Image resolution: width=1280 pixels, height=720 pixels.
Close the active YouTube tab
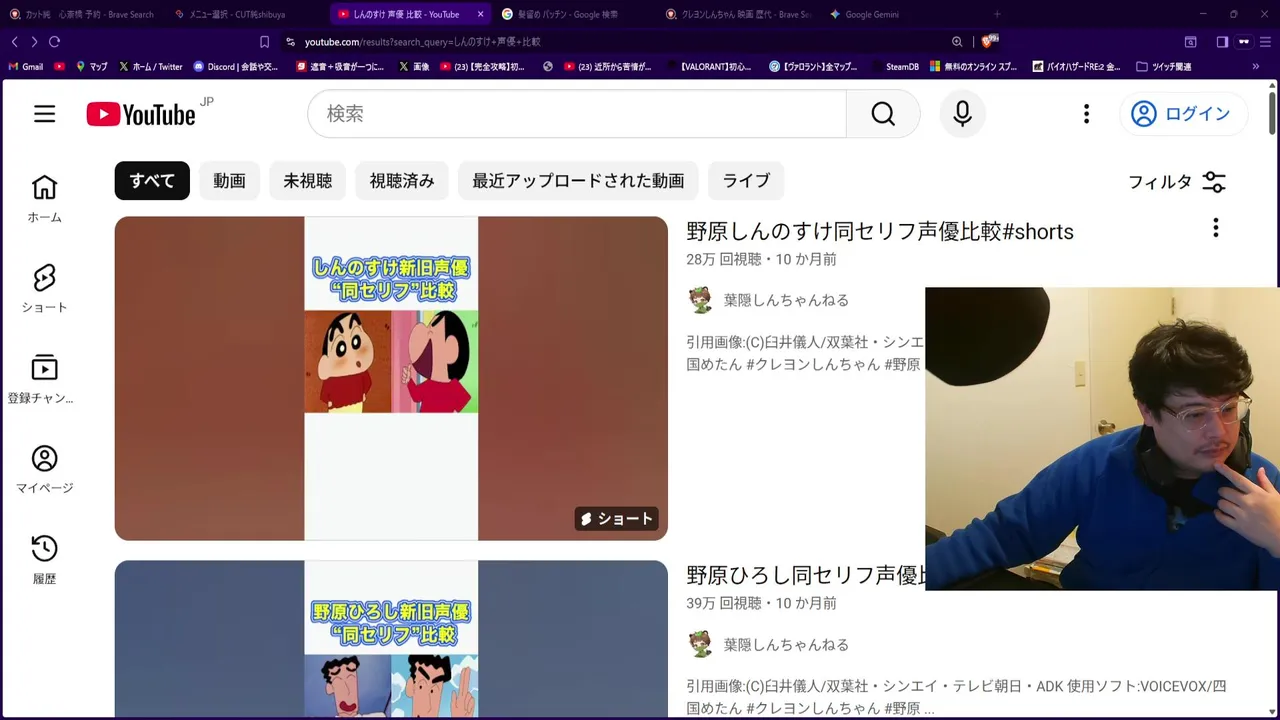480,14
